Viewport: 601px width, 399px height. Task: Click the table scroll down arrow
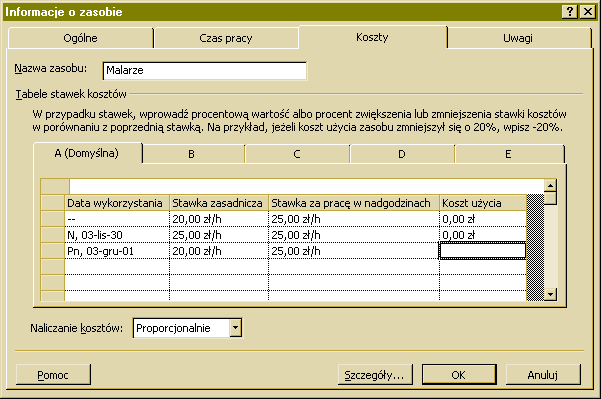click(x=550, y=294)
